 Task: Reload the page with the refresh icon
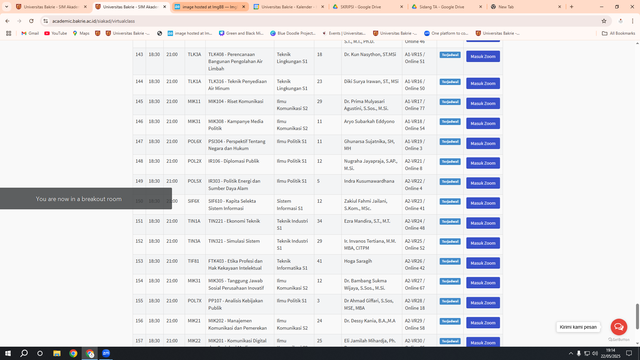[31, 21]
